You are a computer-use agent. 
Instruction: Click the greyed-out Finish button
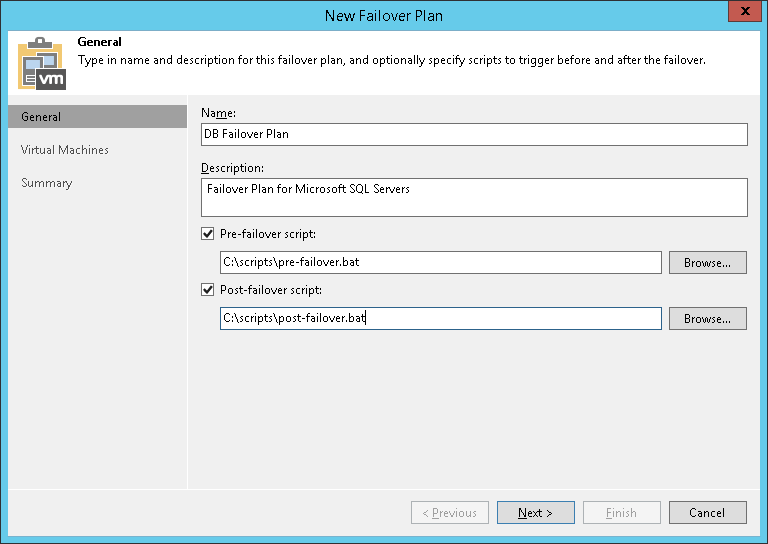[621, 513]
